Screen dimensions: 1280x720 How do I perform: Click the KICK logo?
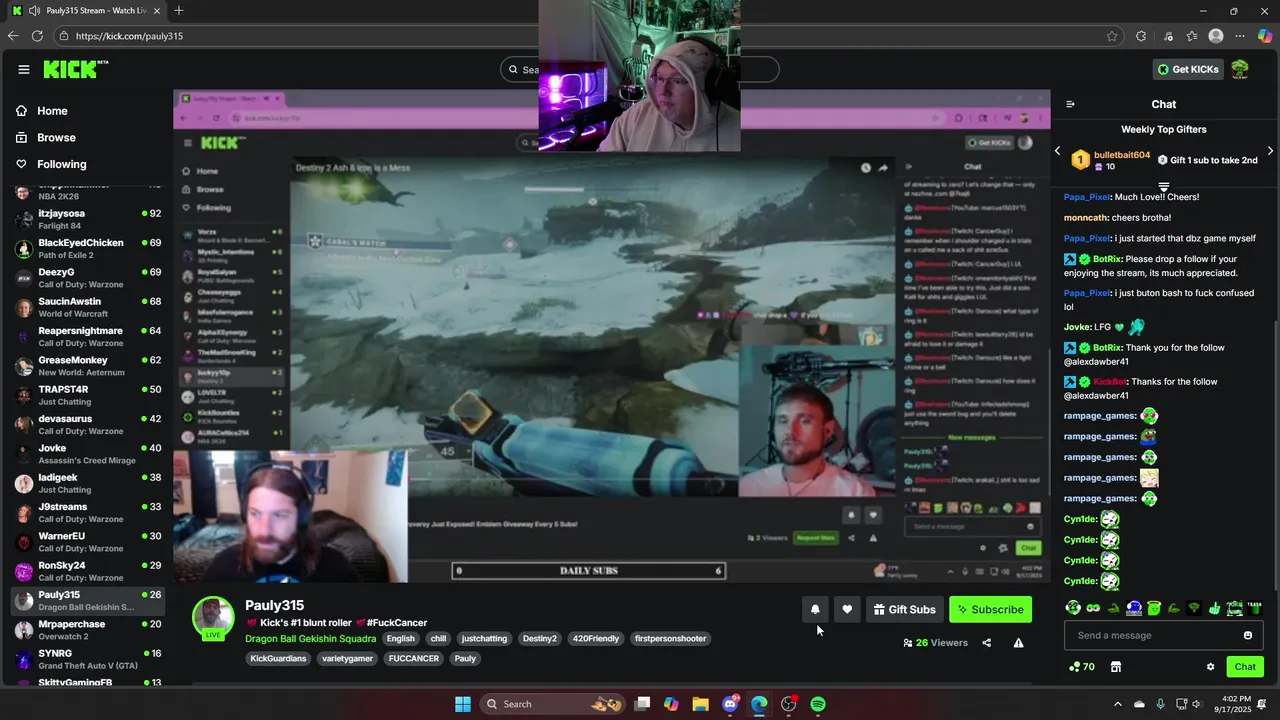[75, 69]
